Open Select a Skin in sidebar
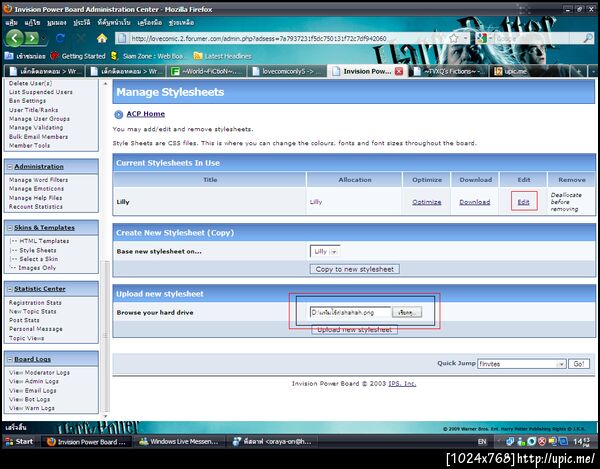This screenshot has height=469, width=600. (39, 259)
